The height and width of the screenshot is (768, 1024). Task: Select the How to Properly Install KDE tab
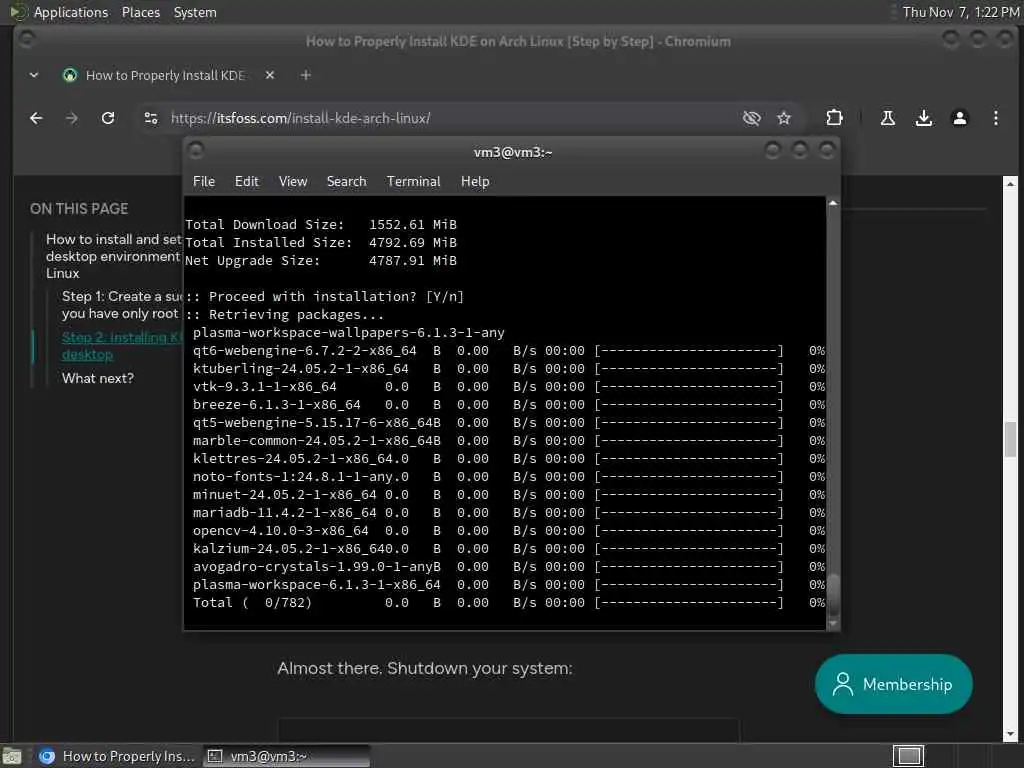166,75
